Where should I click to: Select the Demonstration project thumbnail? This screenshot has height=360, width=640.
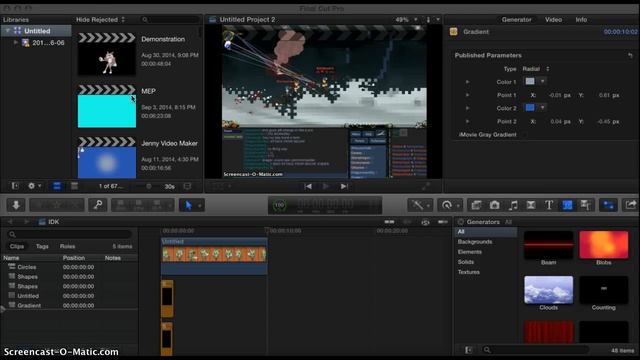tap(107, 54)
